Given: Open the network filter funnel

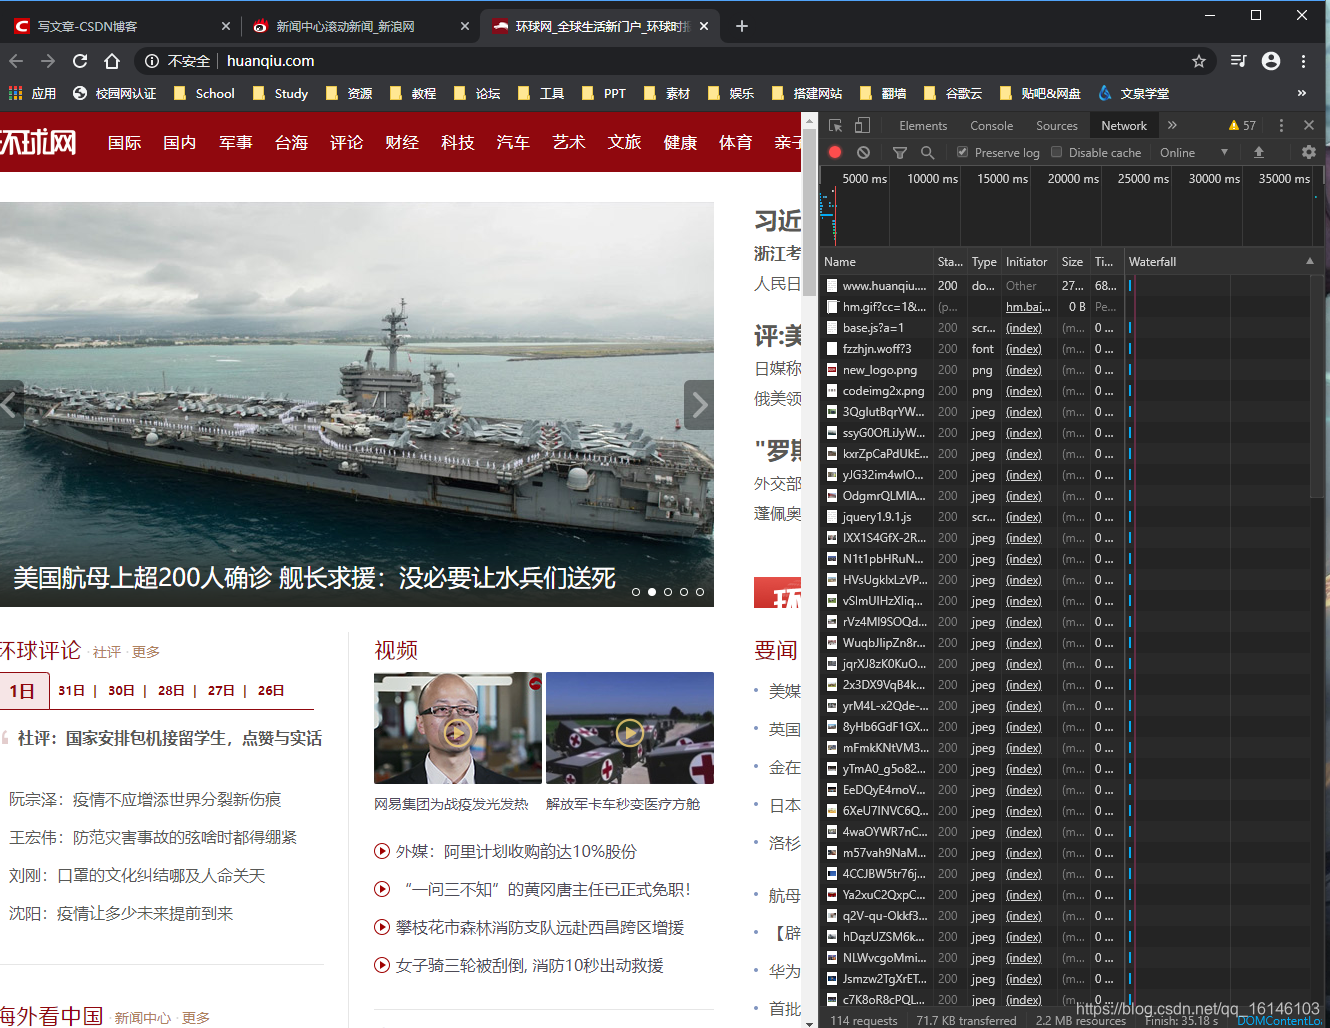Looking at the screenshot, I should [x=900, y=152].
